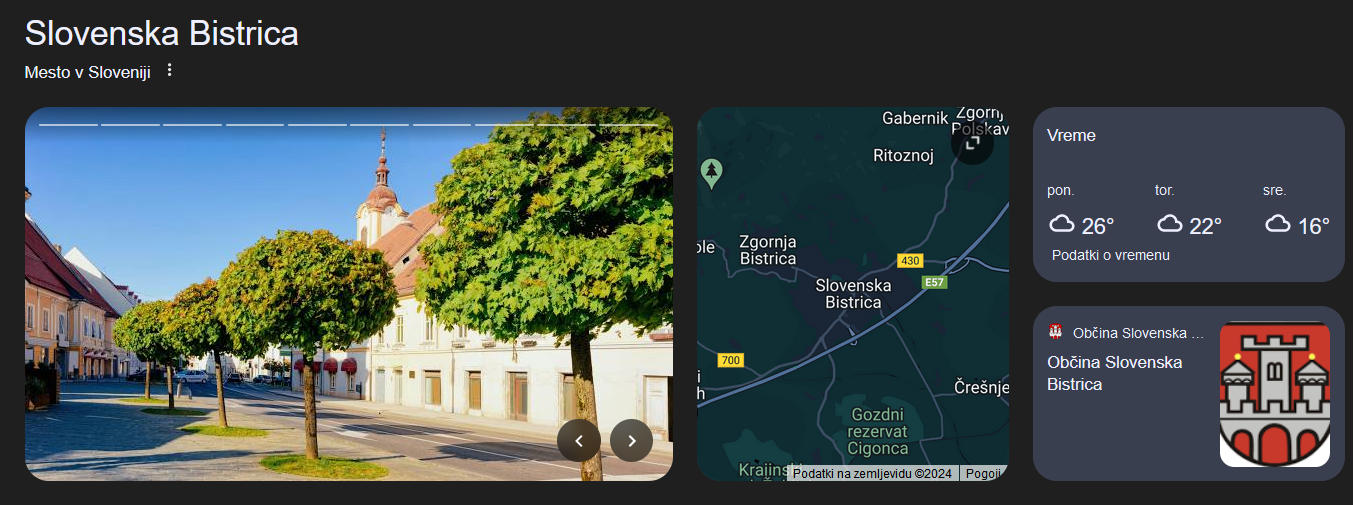Open the town square street photo
The height and width of the screenshot is (505, 1353).
coord(349,294)
